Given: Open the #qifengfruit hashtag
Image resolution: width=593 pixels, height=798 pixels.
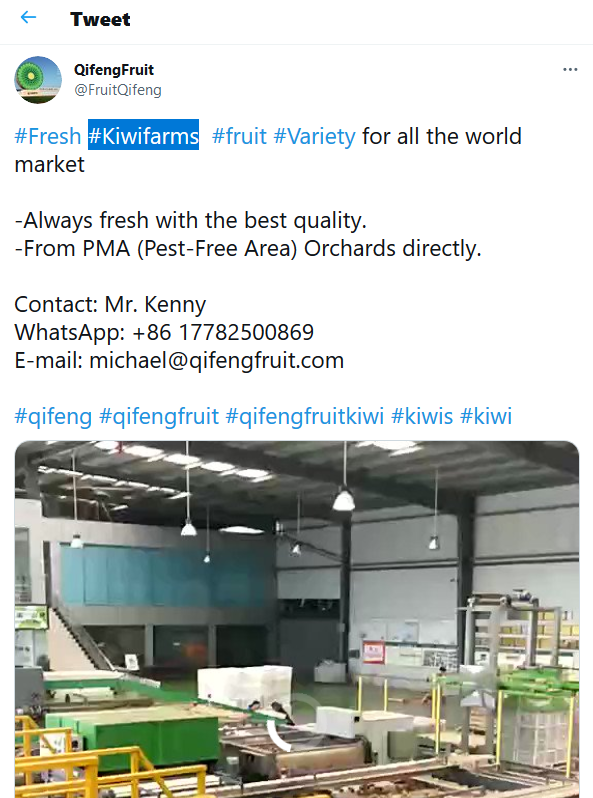Looking at the screenshot, I should 159,416.
